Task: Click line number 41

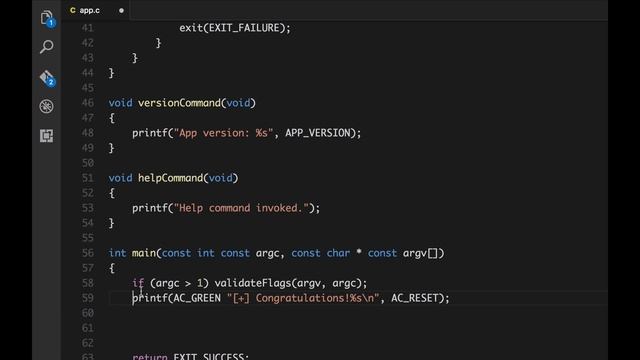Action: click(x=87, y=28)
